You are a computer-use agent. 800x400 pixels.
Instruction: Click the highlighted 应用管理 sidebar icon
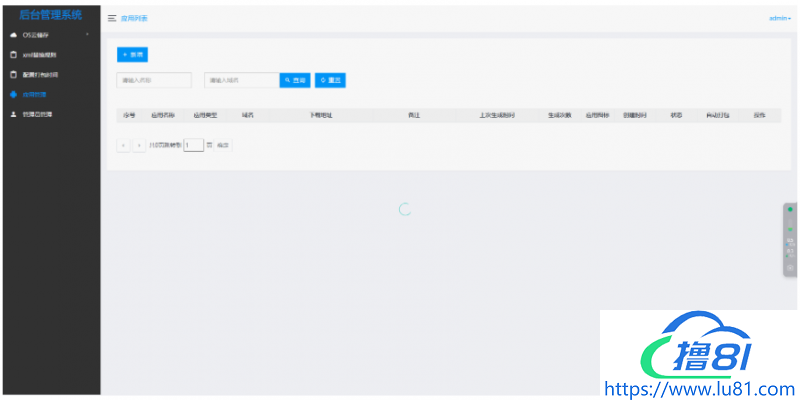coord(13,94)
